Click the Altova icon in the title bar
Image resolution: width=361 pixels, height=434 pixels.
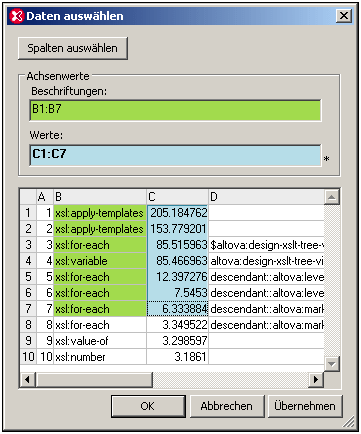(x=17, y=16)
